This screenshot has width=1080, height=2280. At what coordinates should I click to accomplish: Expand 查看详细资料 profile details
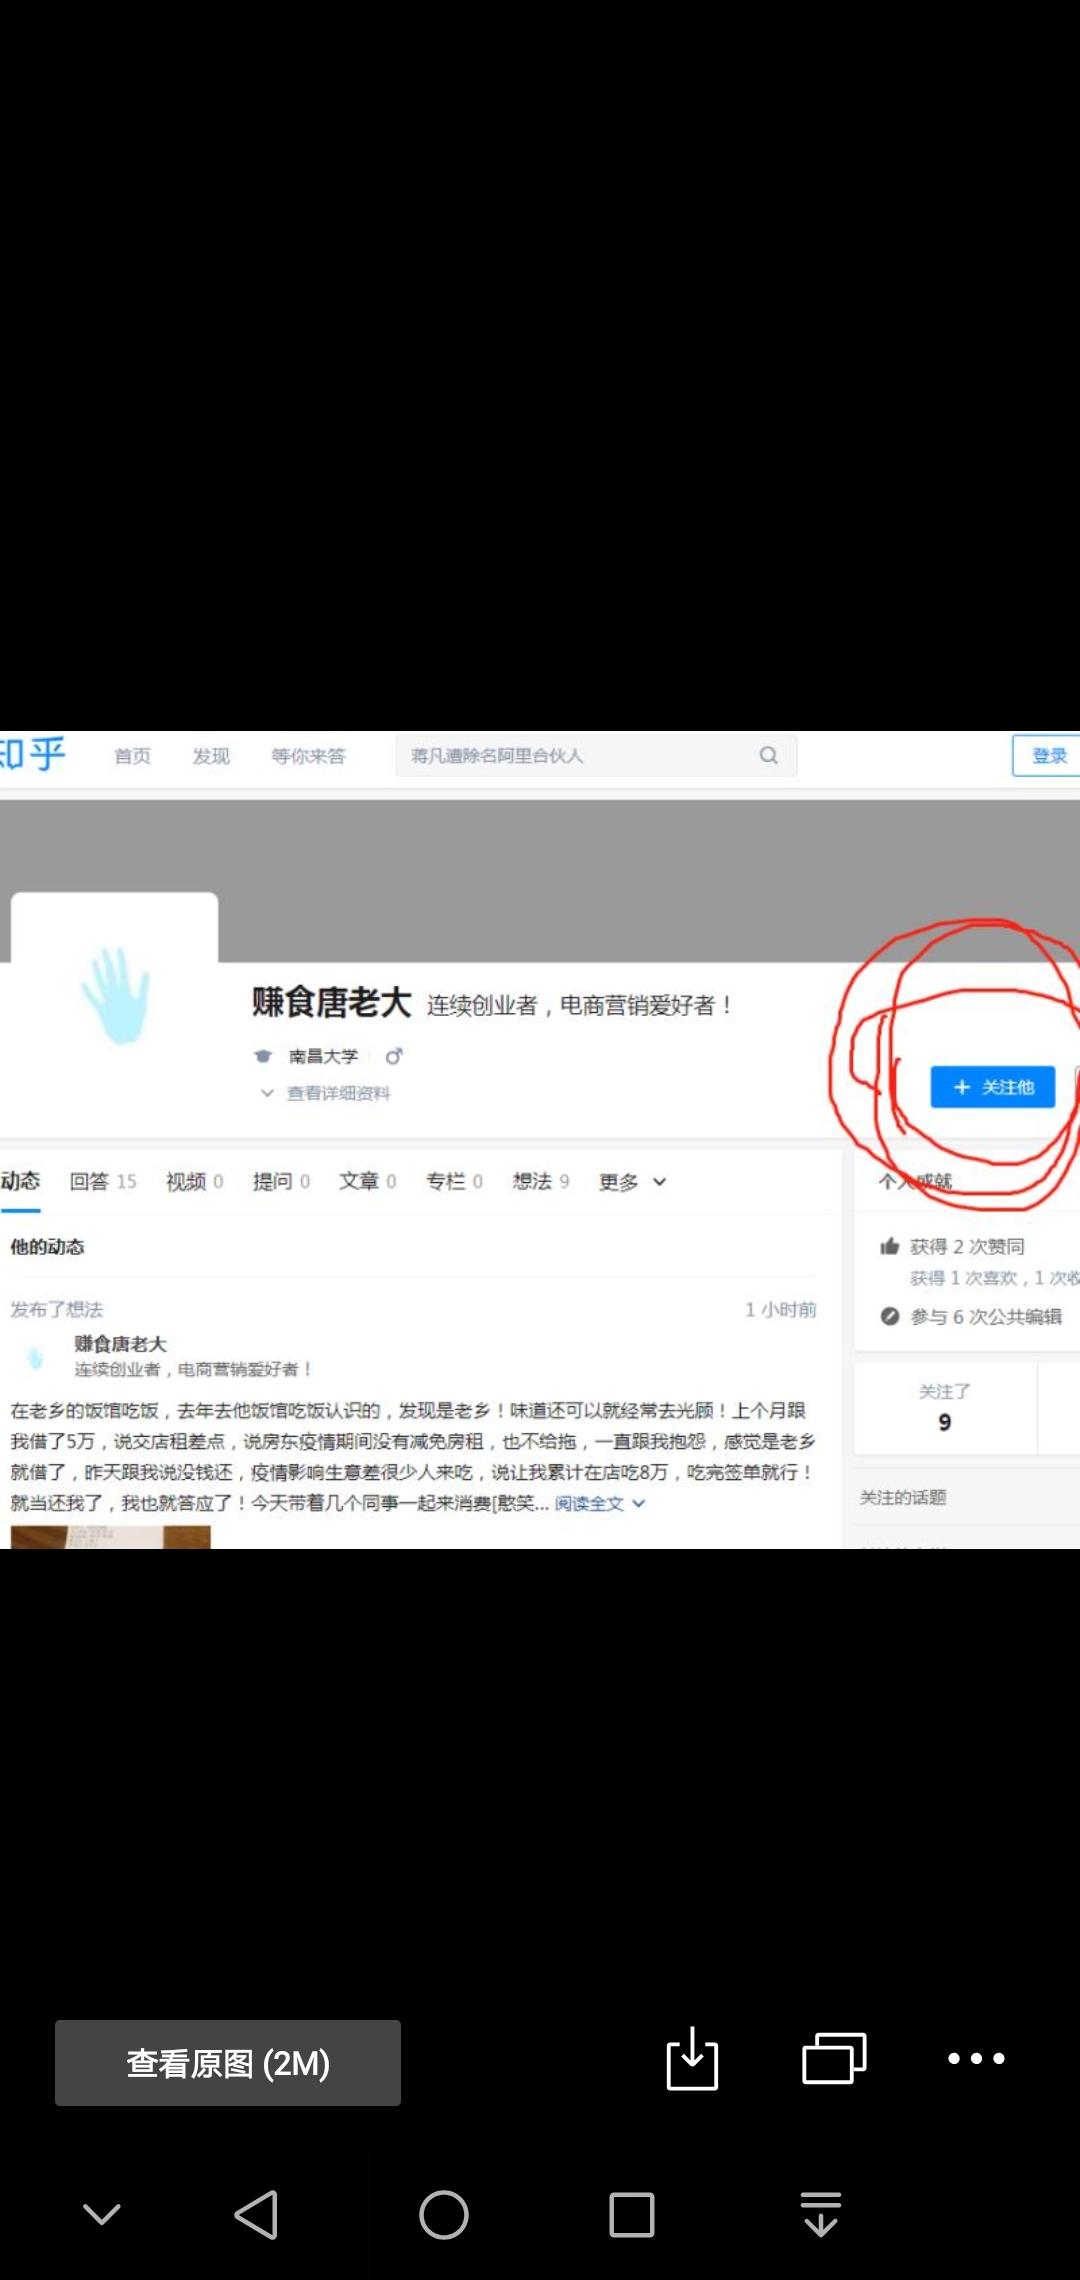[x=326, y=1093]
